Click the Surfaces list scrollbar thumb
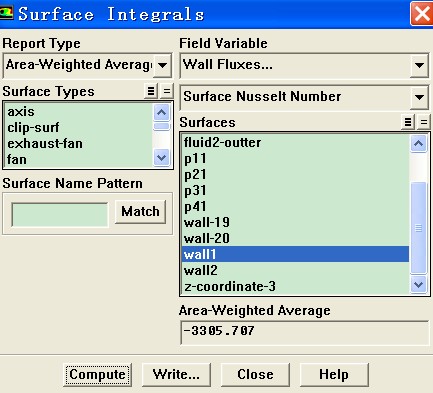Screen dimensions: 433x393 click(419, 228)
